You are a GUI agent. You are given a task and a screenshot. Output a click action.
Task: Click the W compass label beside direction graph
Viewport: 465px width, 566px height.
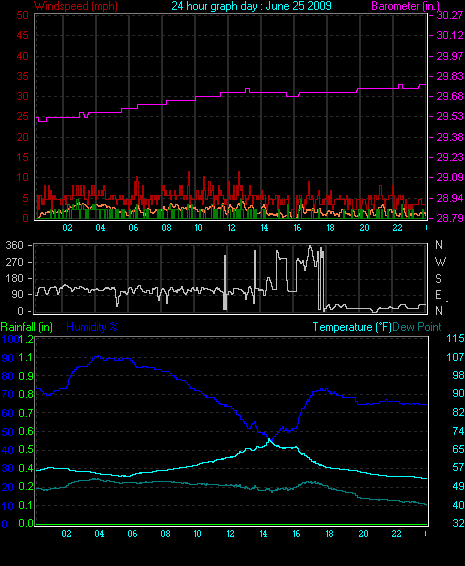(x=440, y=261)
